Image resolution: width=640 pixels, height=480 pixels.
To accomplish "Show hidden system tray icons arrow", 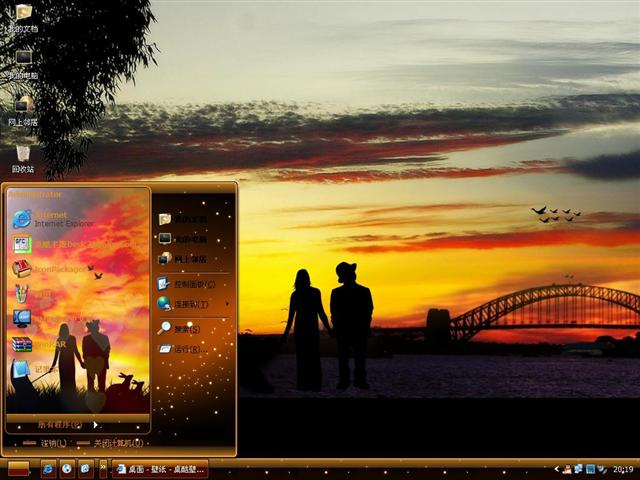I will [556, 468].
